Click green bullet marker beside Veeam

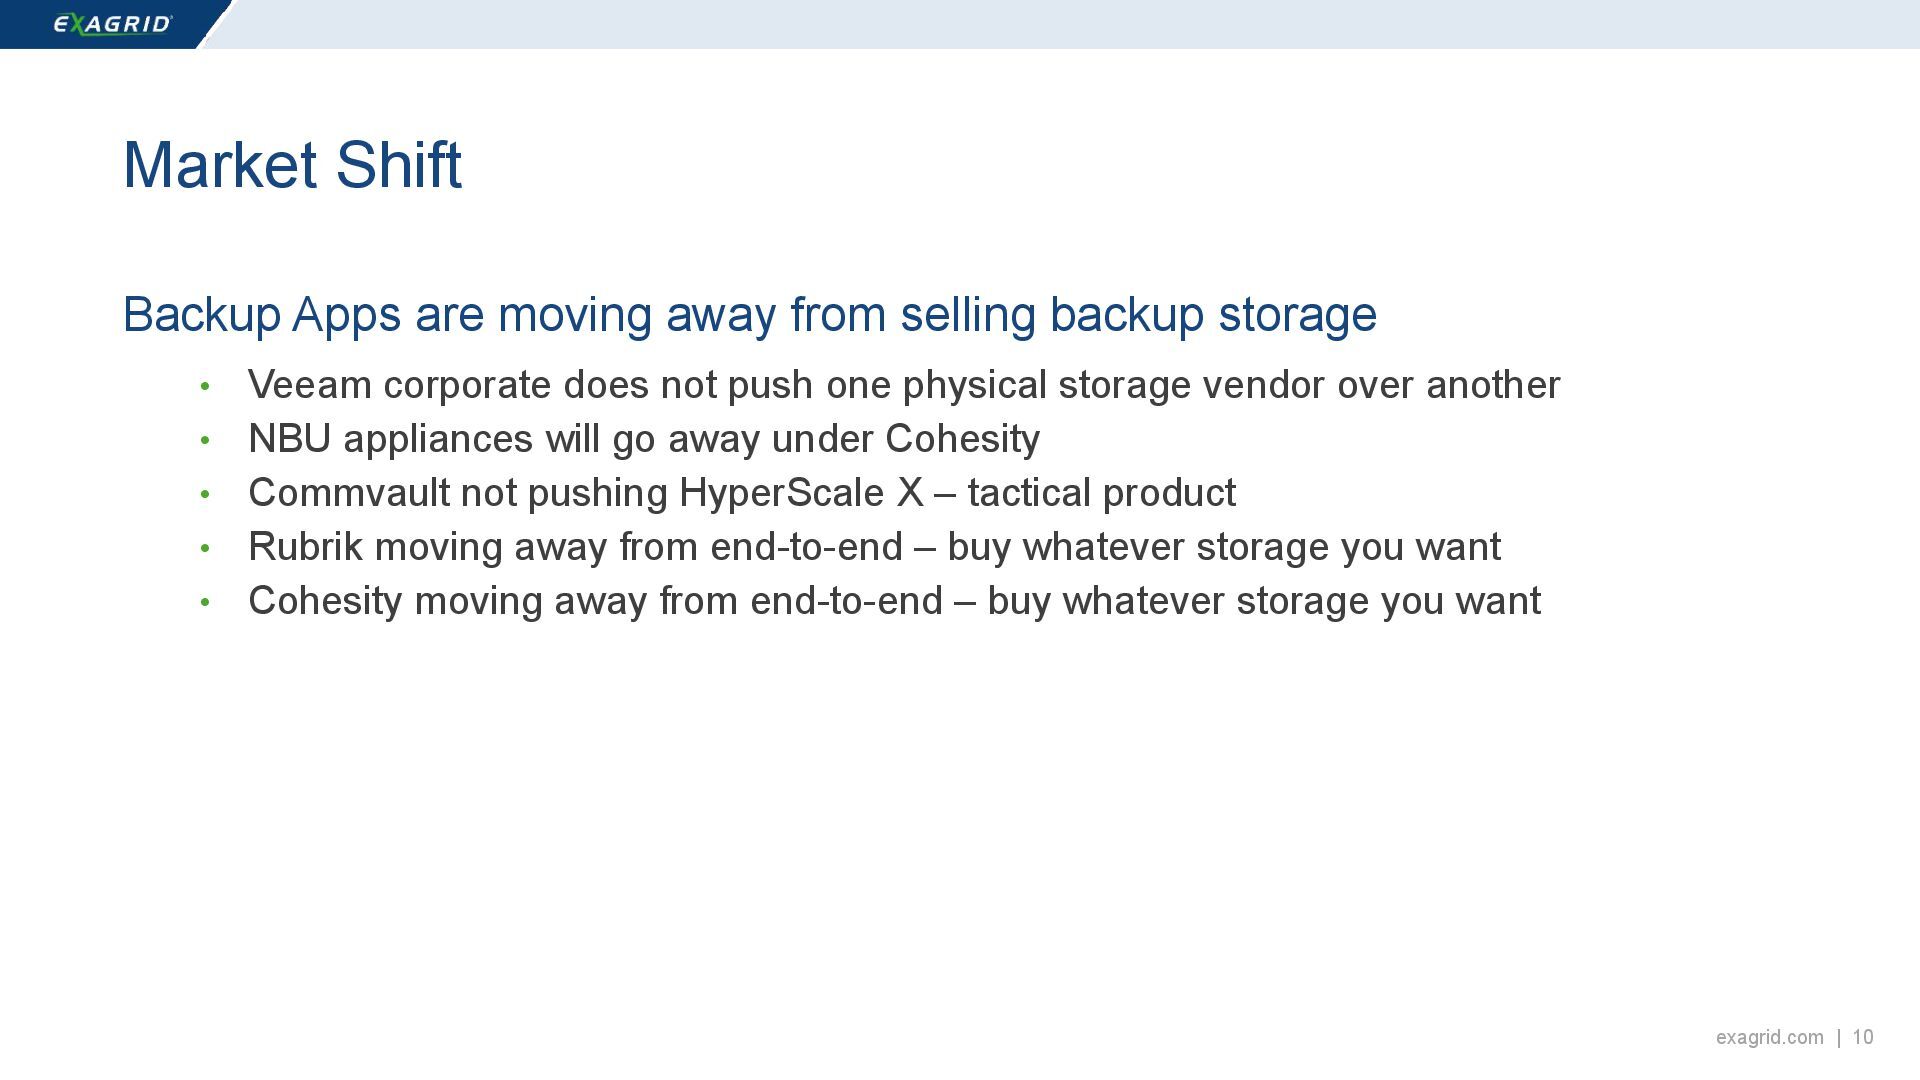[205, 386]
